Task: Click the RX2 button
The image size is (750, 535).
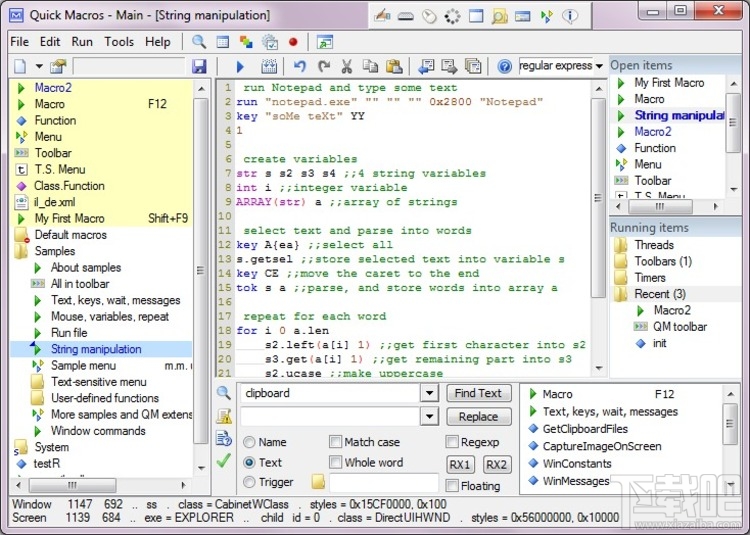Action: [x=496, y=464]
